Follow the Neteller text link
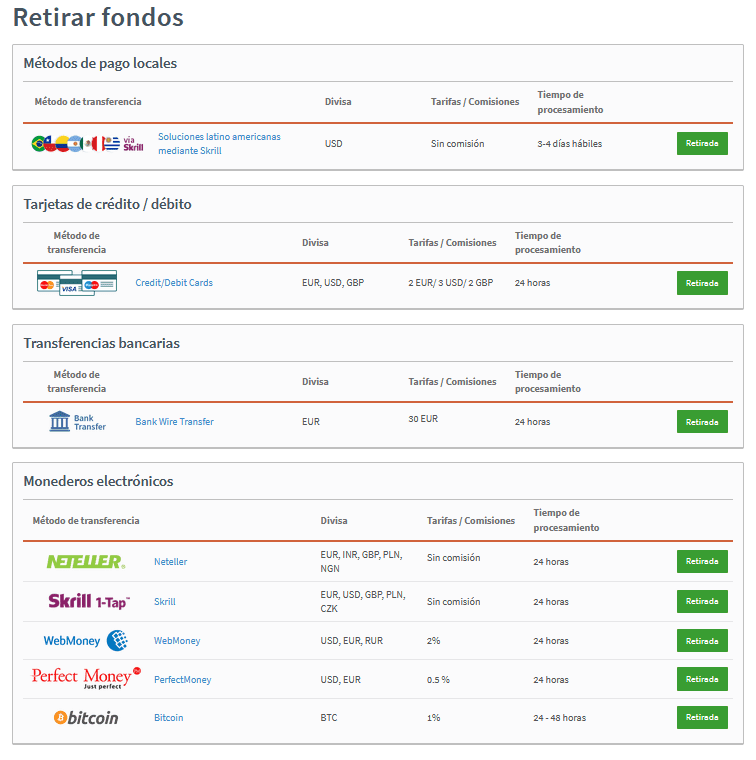 point(170,562)
